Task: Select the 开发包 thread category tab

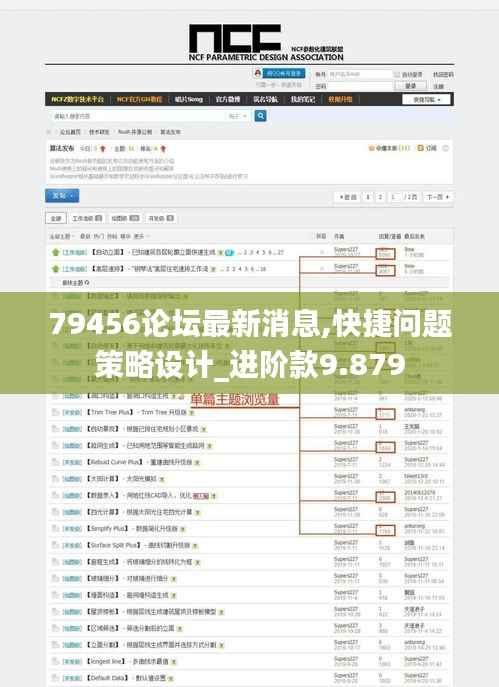Action: [x=161, y=218]
